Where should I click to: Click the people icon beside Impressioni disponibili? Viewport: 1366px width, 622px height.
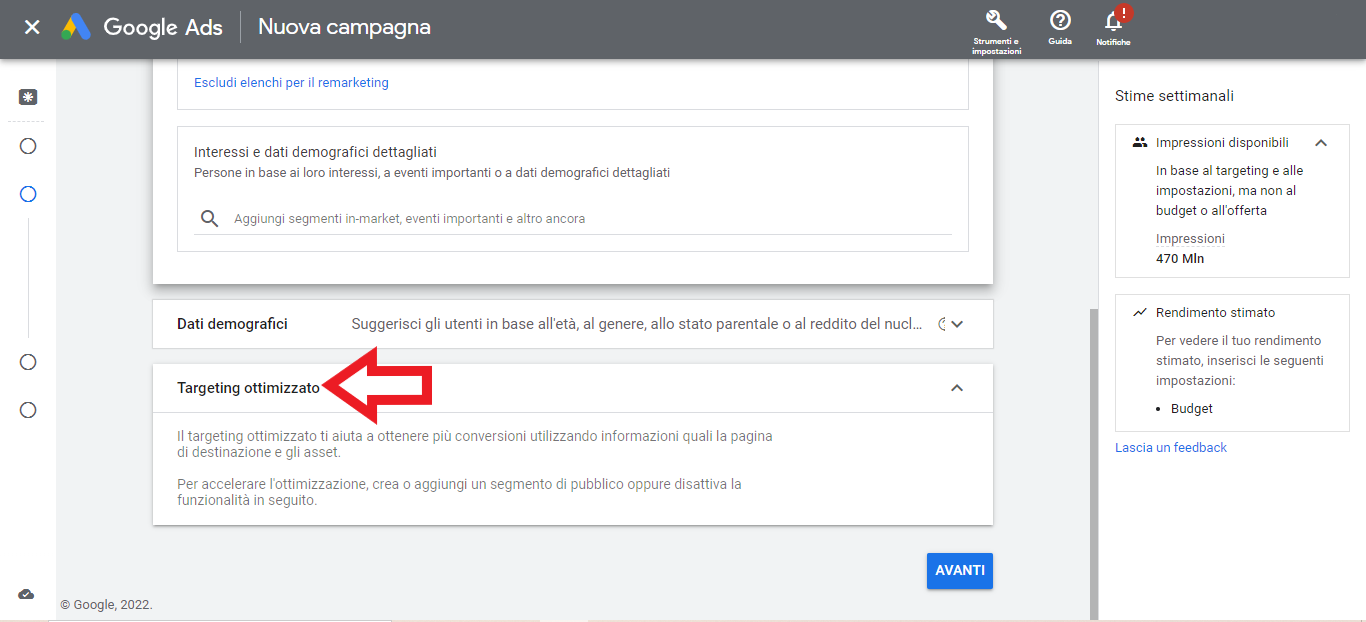(x=1139, y=143)
